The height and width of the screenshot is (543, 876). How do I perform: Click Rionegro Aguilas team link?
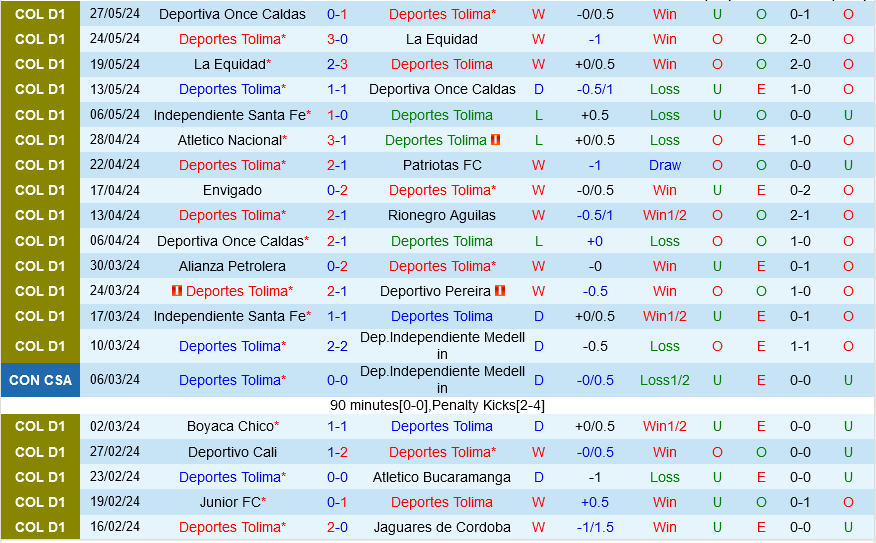[442, 215]
